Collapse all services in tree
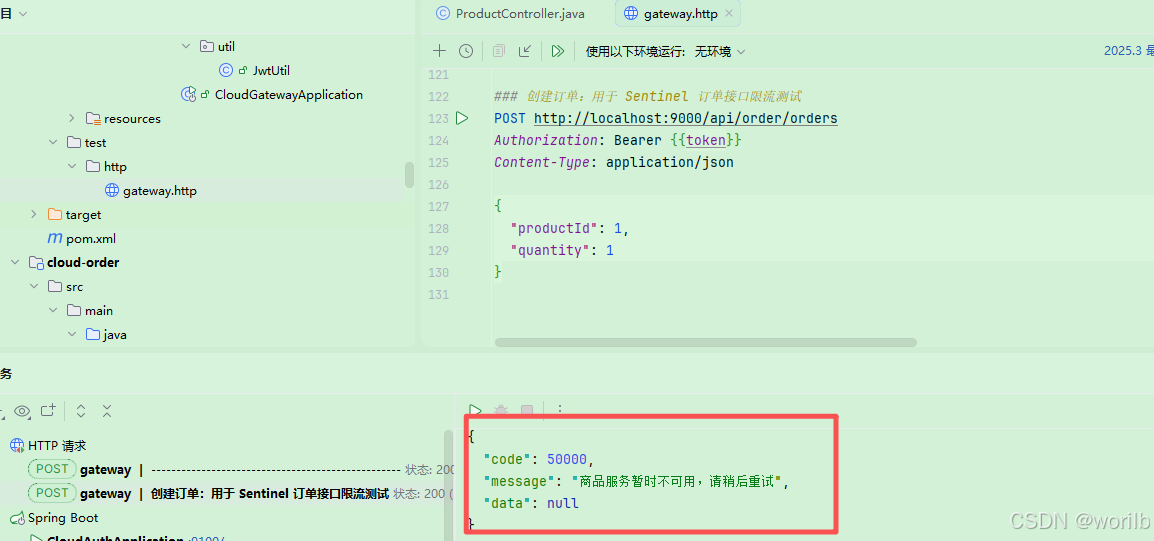The height and width of the screenshot is (541, 1154). [107, 411]
